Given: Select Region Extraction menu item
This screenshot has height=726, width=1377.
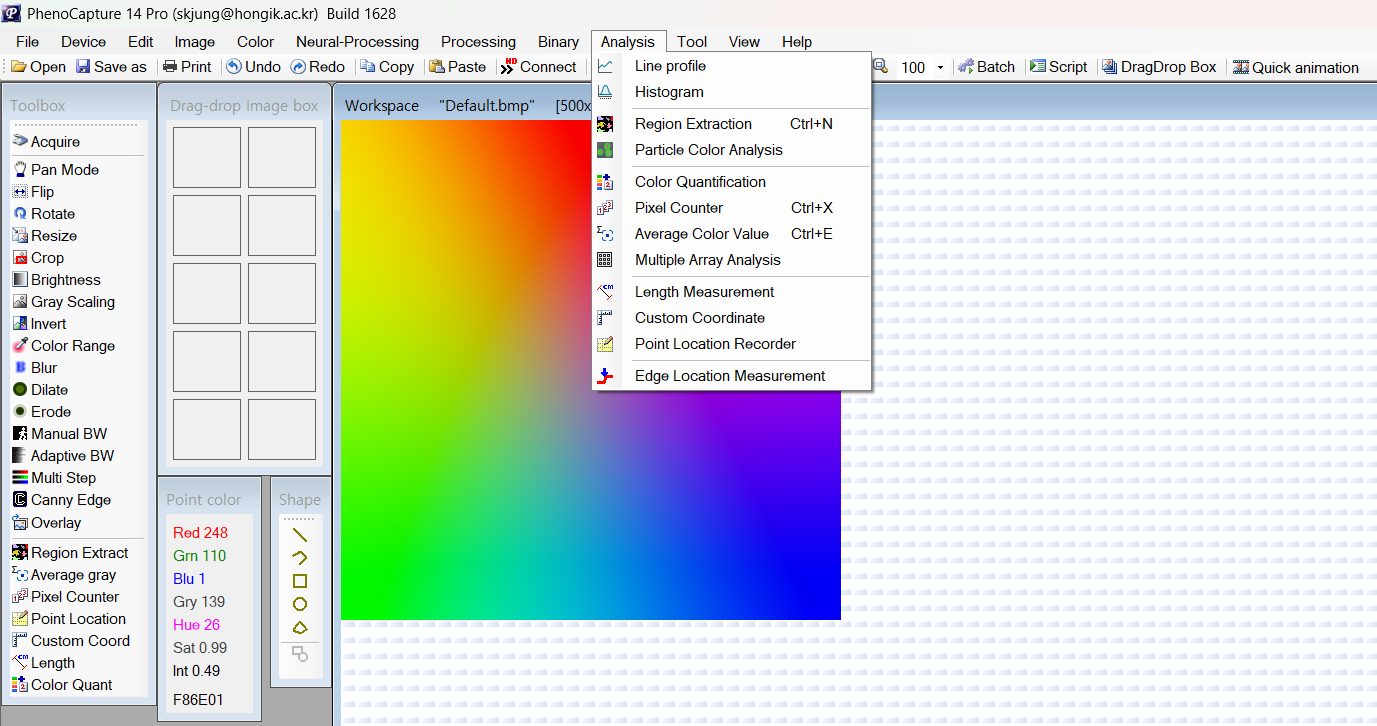Looking at the screenshot, I should tap(732, 124).
